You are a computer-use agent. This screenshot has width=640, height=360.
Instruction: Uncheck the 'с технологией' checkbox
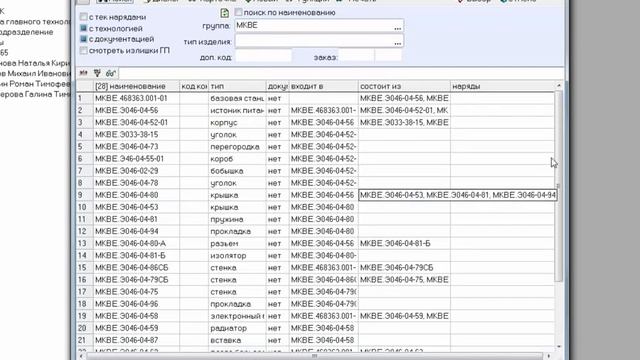click(84, 28)
